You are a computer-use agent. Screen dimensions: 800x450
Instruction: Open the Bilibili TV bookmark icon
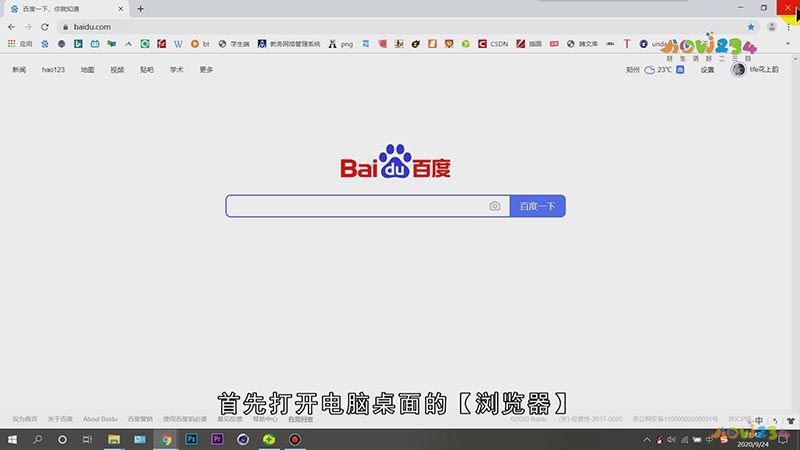click(95, 44)
